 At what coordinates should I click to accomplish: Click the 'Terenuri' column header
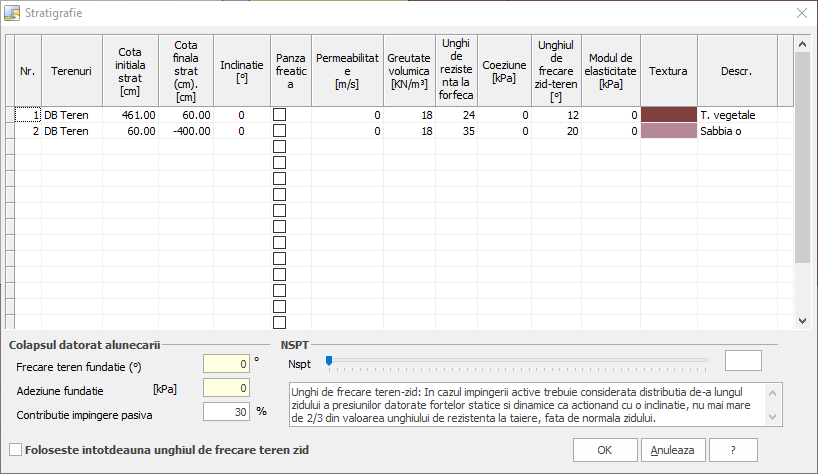(x=71, y=71)
